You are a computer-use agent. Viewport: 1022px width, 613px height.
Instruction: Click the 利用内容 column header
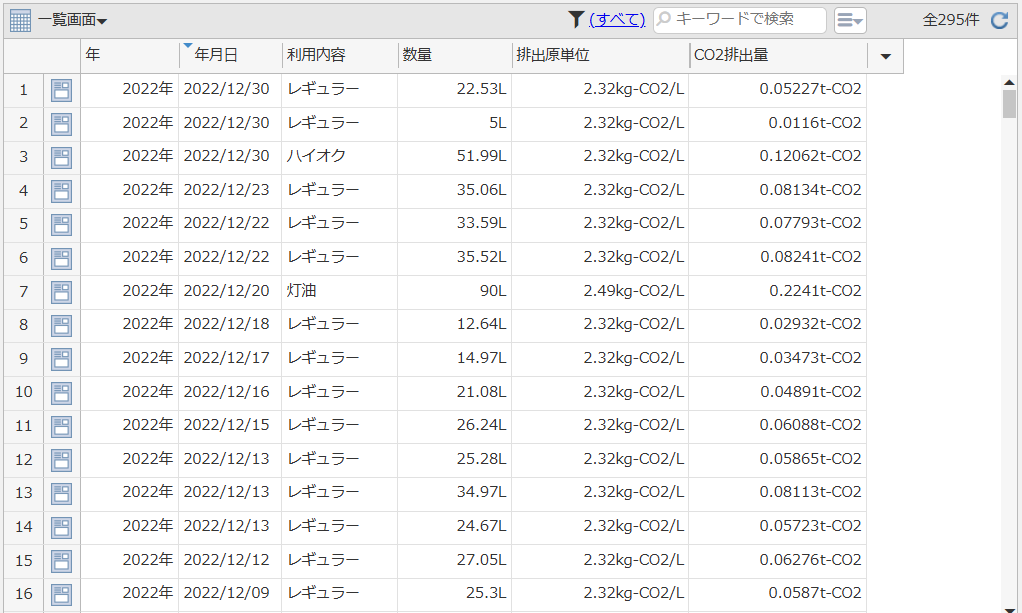339,56
